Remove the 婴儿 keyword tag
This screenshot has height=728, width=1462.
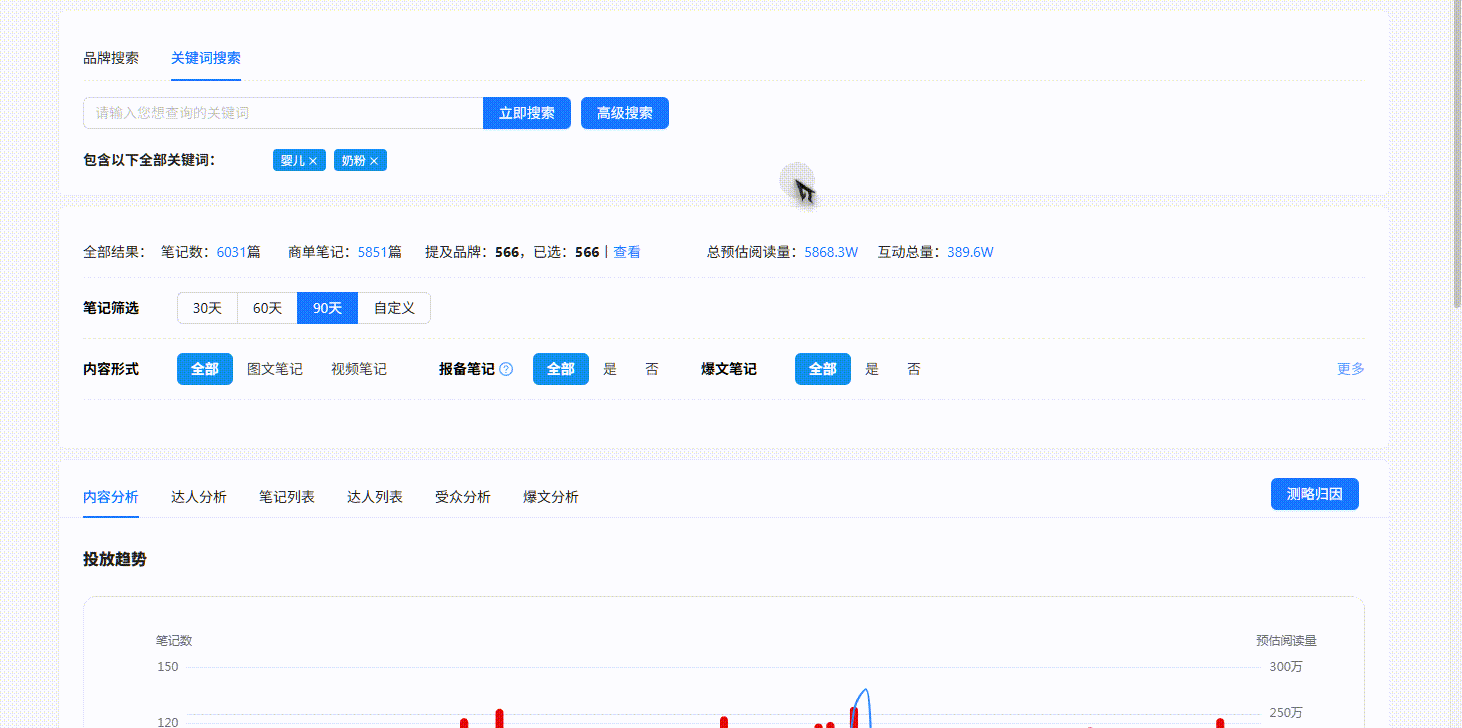click(313, 161)
